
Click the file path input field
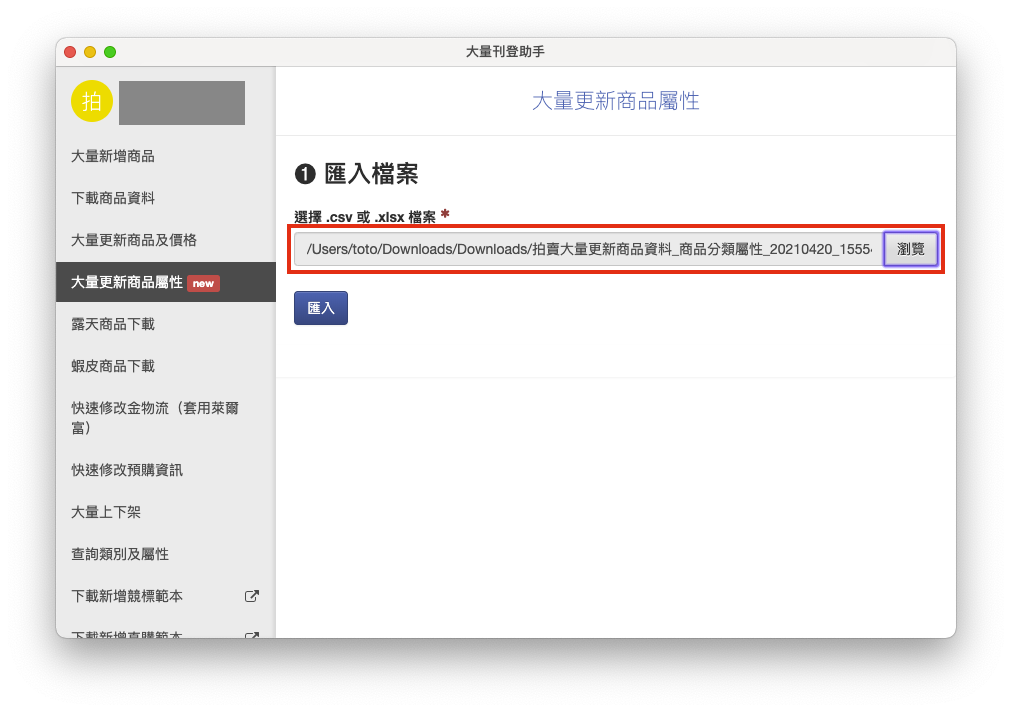point(588,249)
